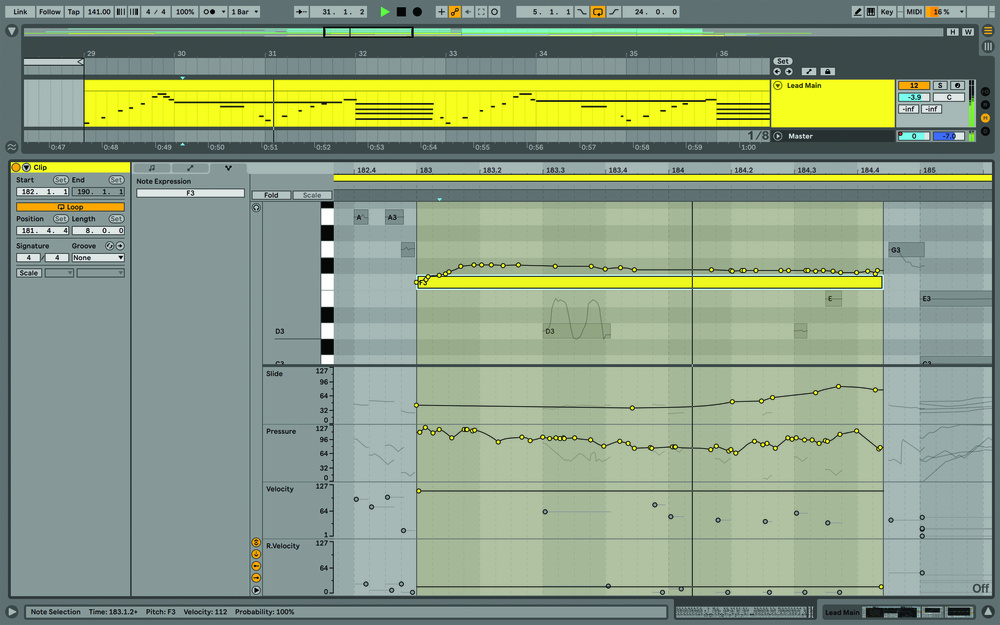Toggle the orange clip Loop button
This screenshot has width=1000, height=625.
point(70,207)
